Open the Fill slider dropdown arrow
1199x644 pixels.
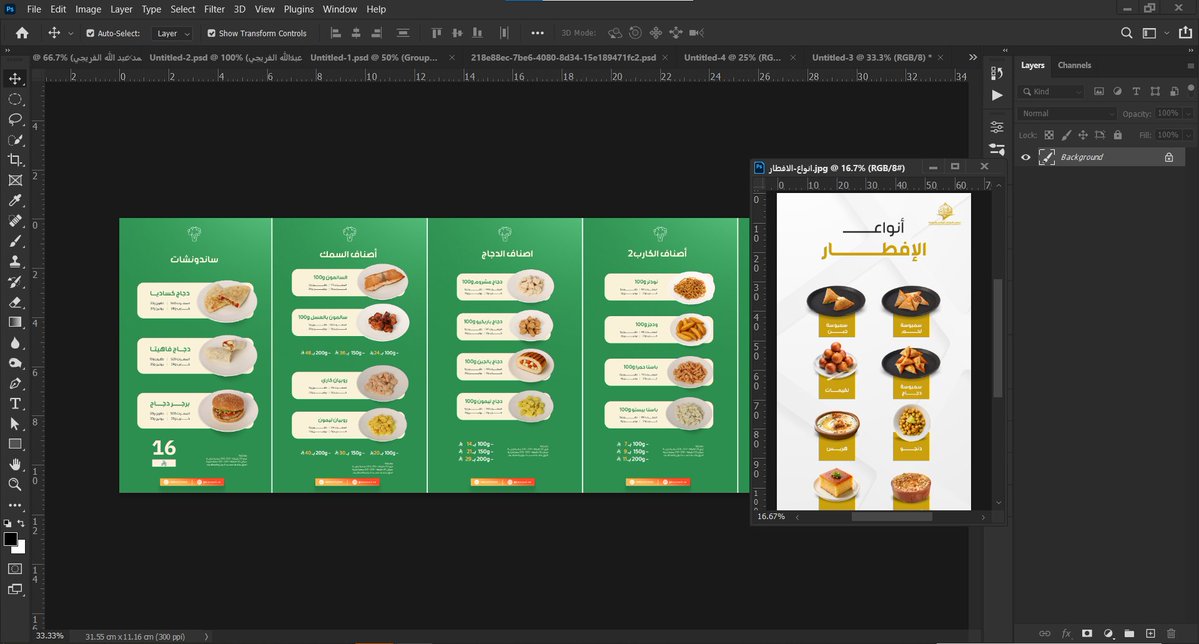[x=1188, y=135]
